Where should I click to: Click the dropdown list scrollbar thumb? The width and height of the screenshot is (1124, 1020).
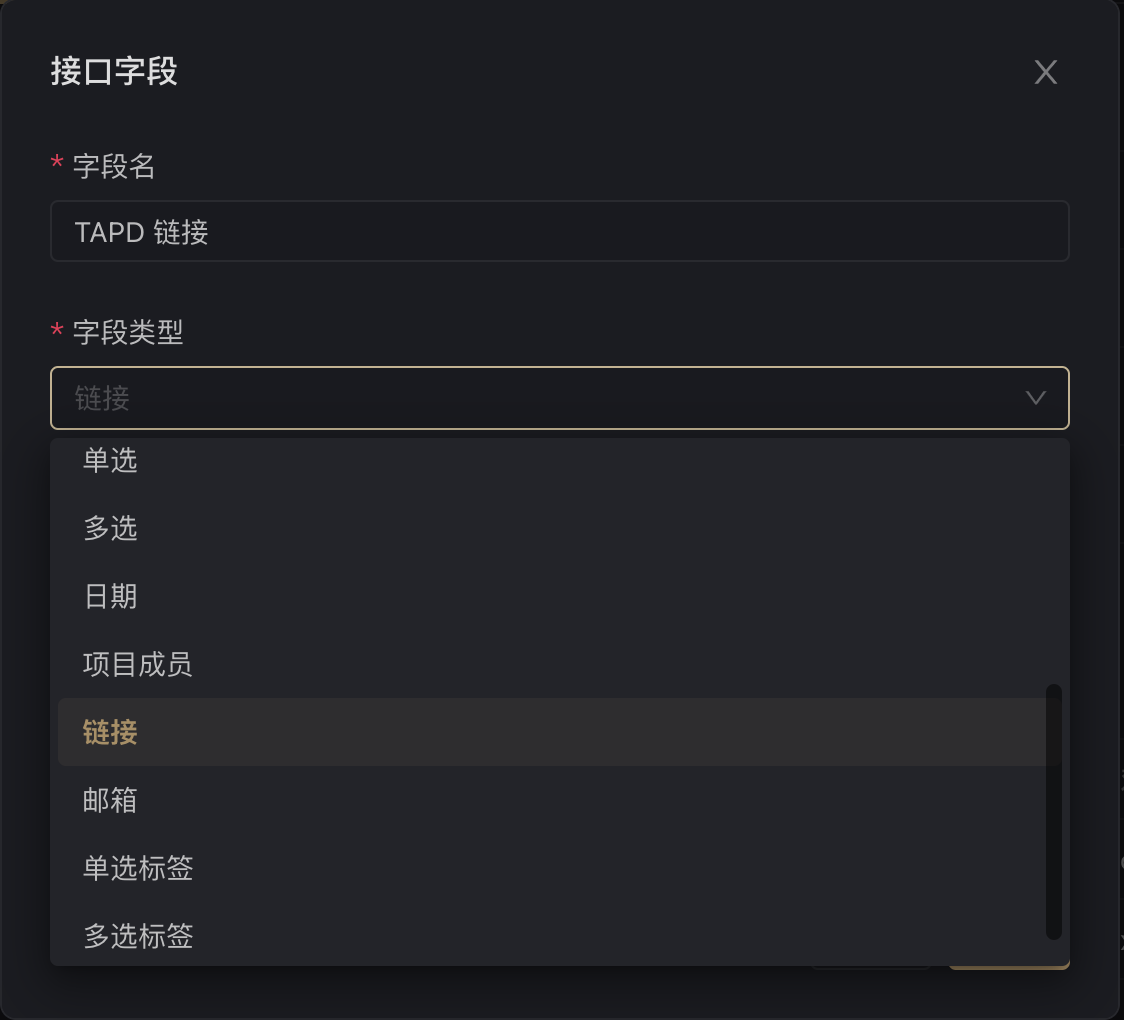(1053, 810)
